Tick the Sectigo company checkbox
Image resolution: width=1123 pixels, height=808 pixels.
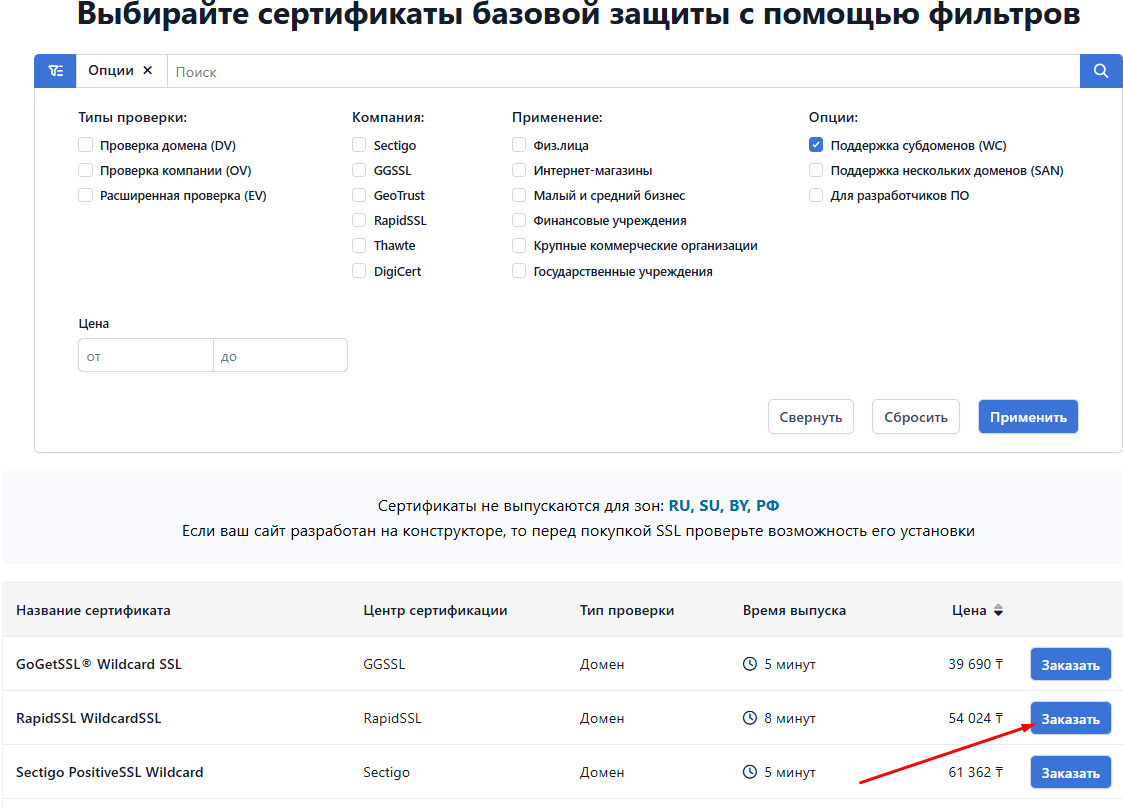pyautogui.click(x=359, y=145)
